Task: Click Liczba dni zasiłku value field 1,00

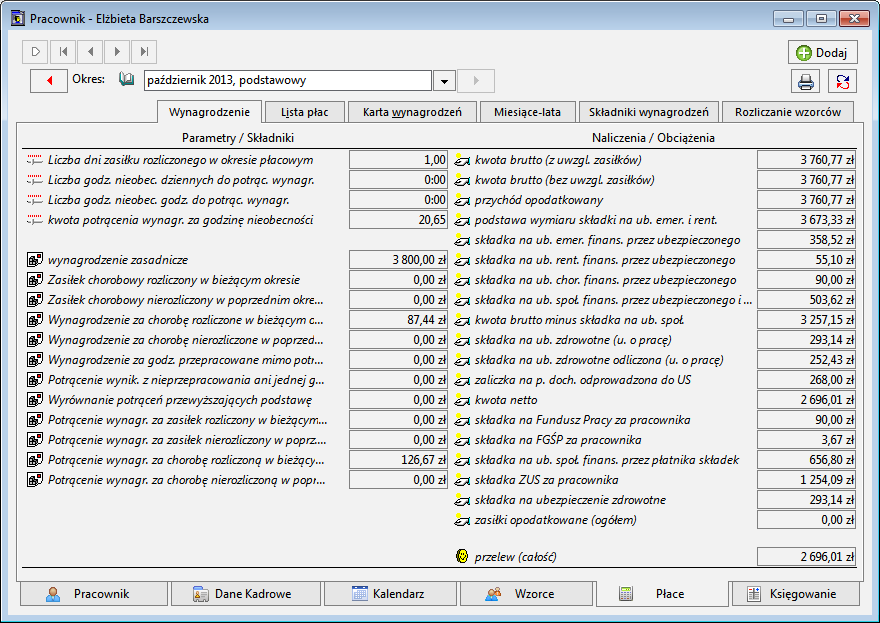Action: pyautogui.click(x=398, y=160)
